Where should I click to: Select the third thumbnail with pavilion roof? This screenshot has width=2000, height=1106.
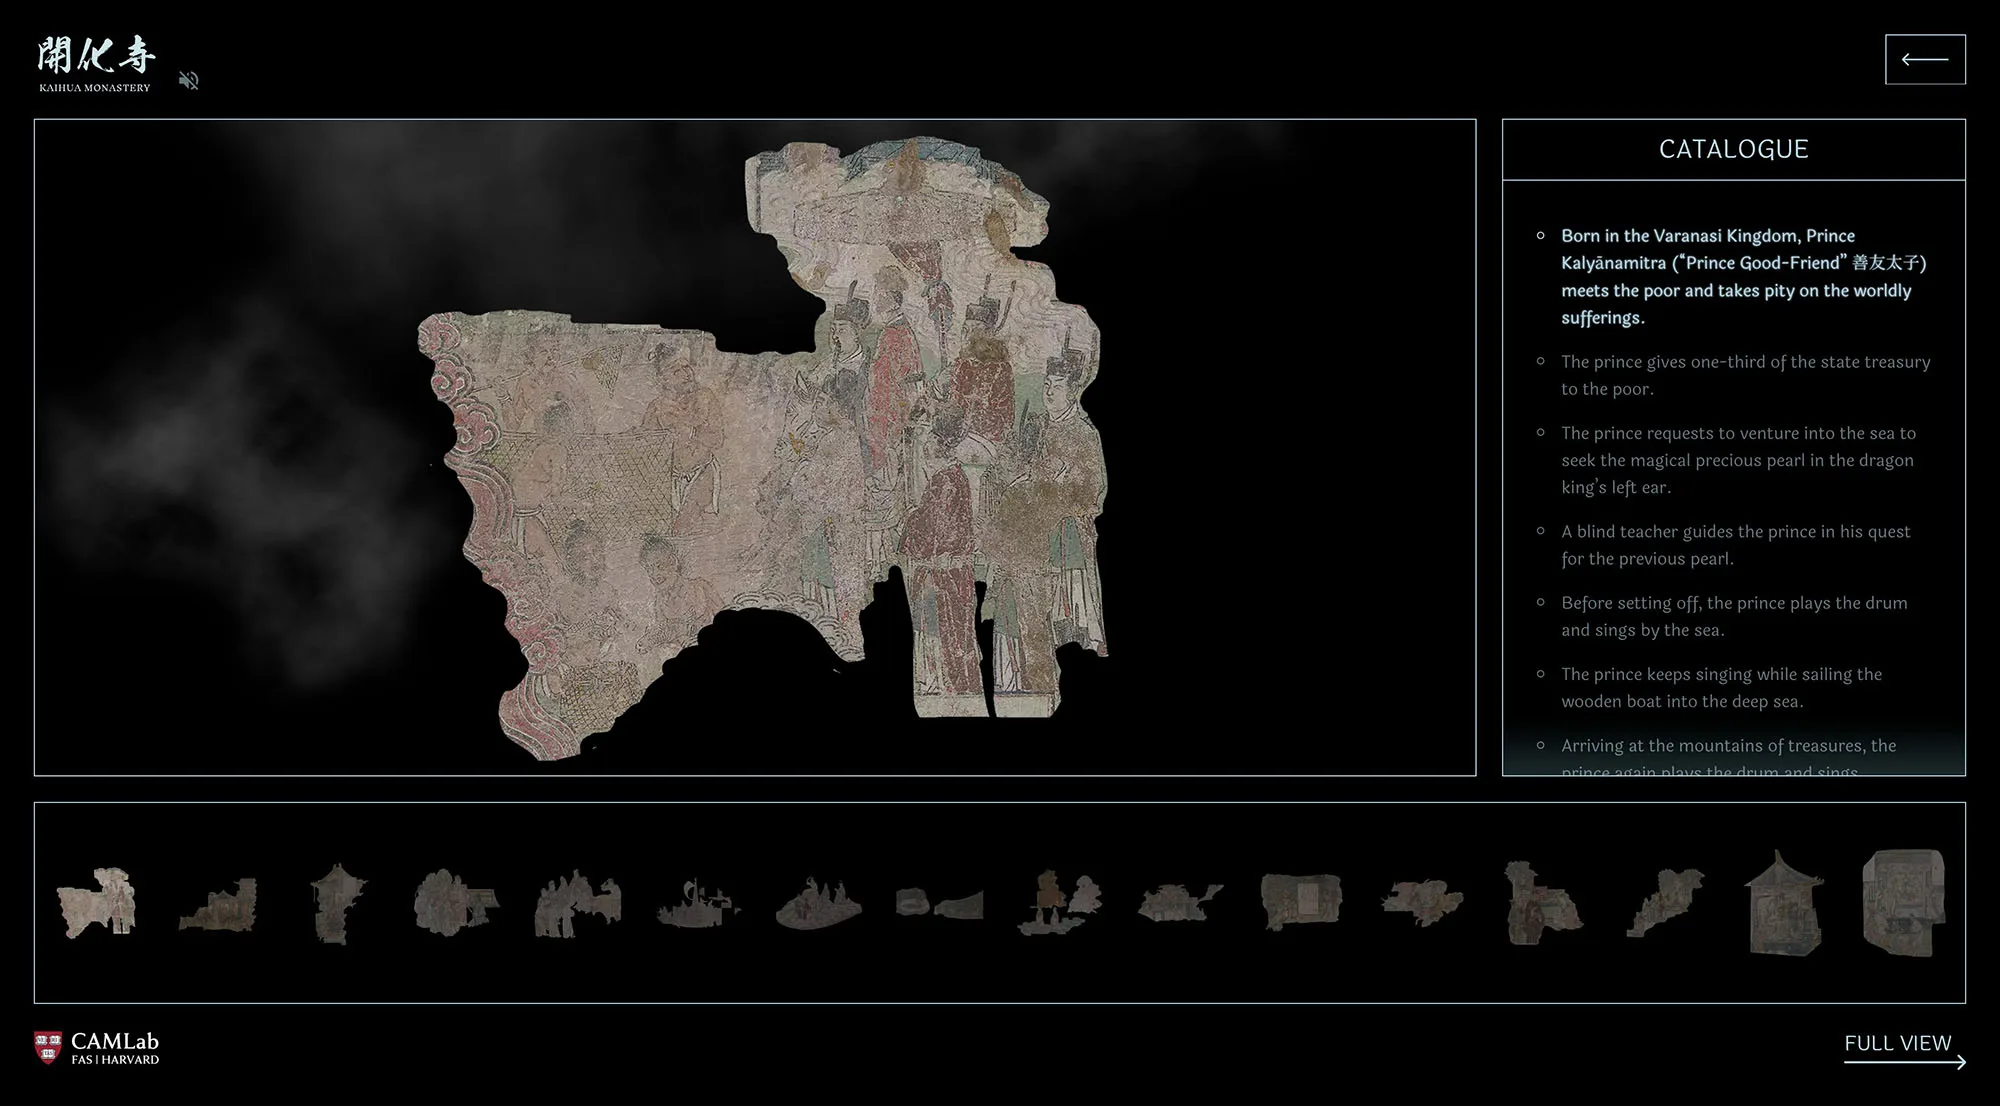coord(339,903)
